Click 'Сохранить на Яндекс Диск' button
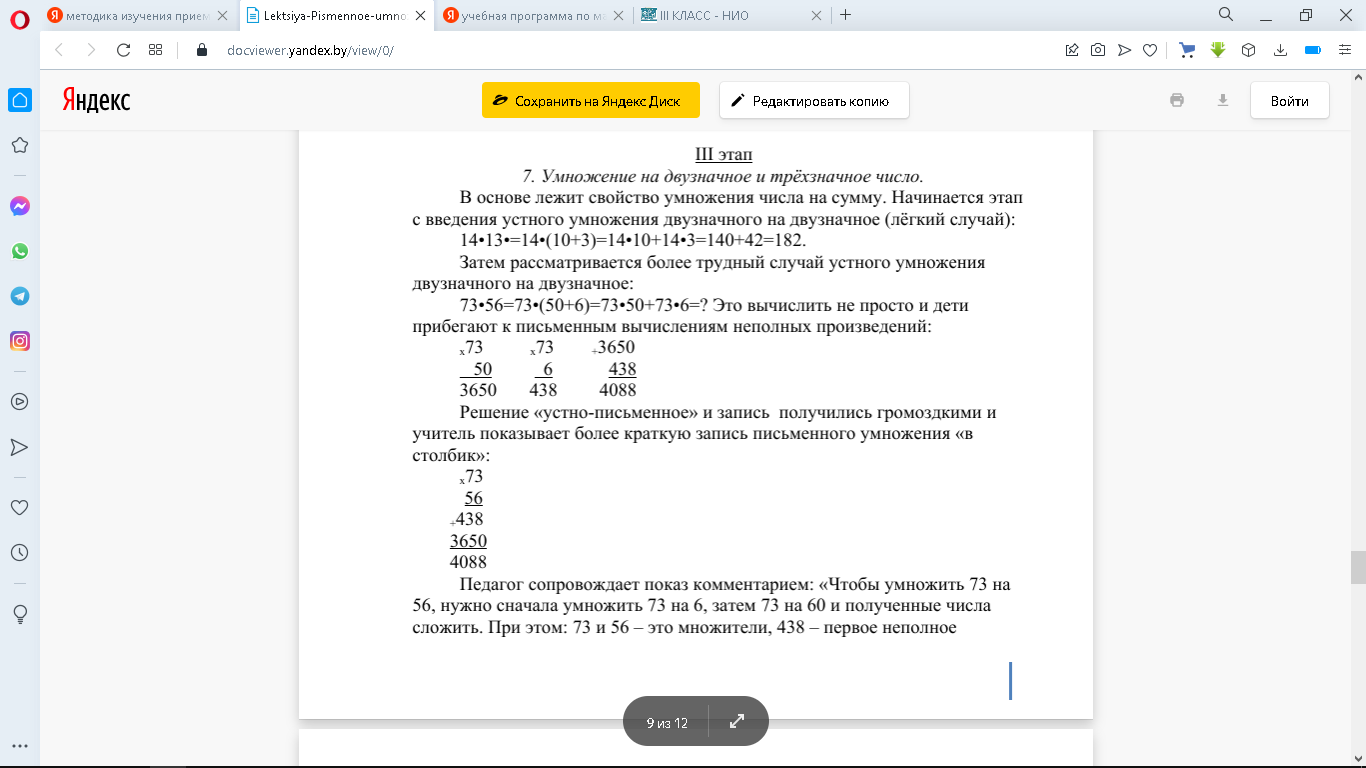Screen dimensions: 1366x768 [590, 101]
